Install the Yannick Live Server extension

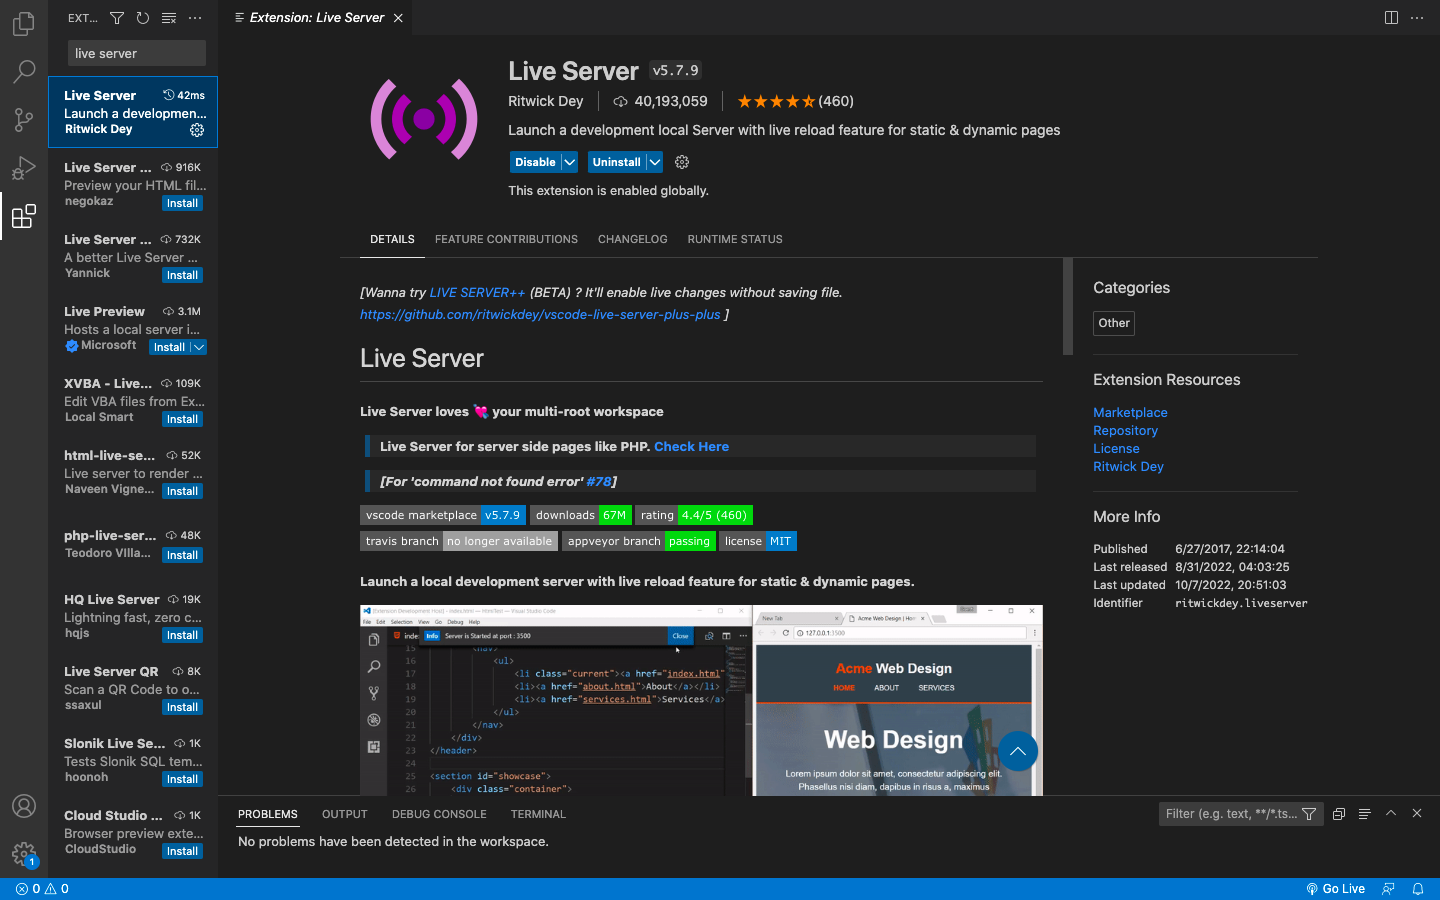(x=182, y=275)
